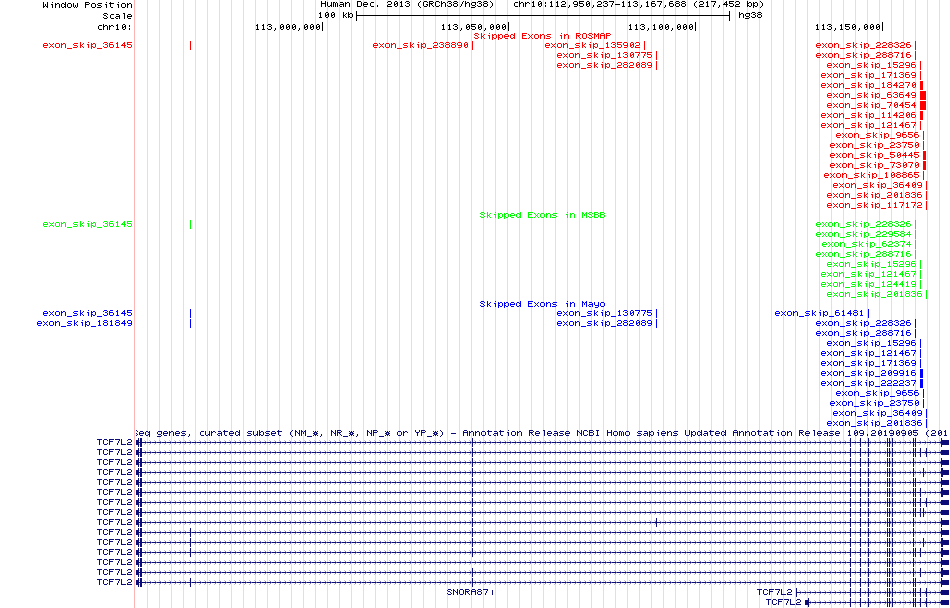Click the SNORA87 gene label
Screen dimensions: 950x608
click(468, 592)
